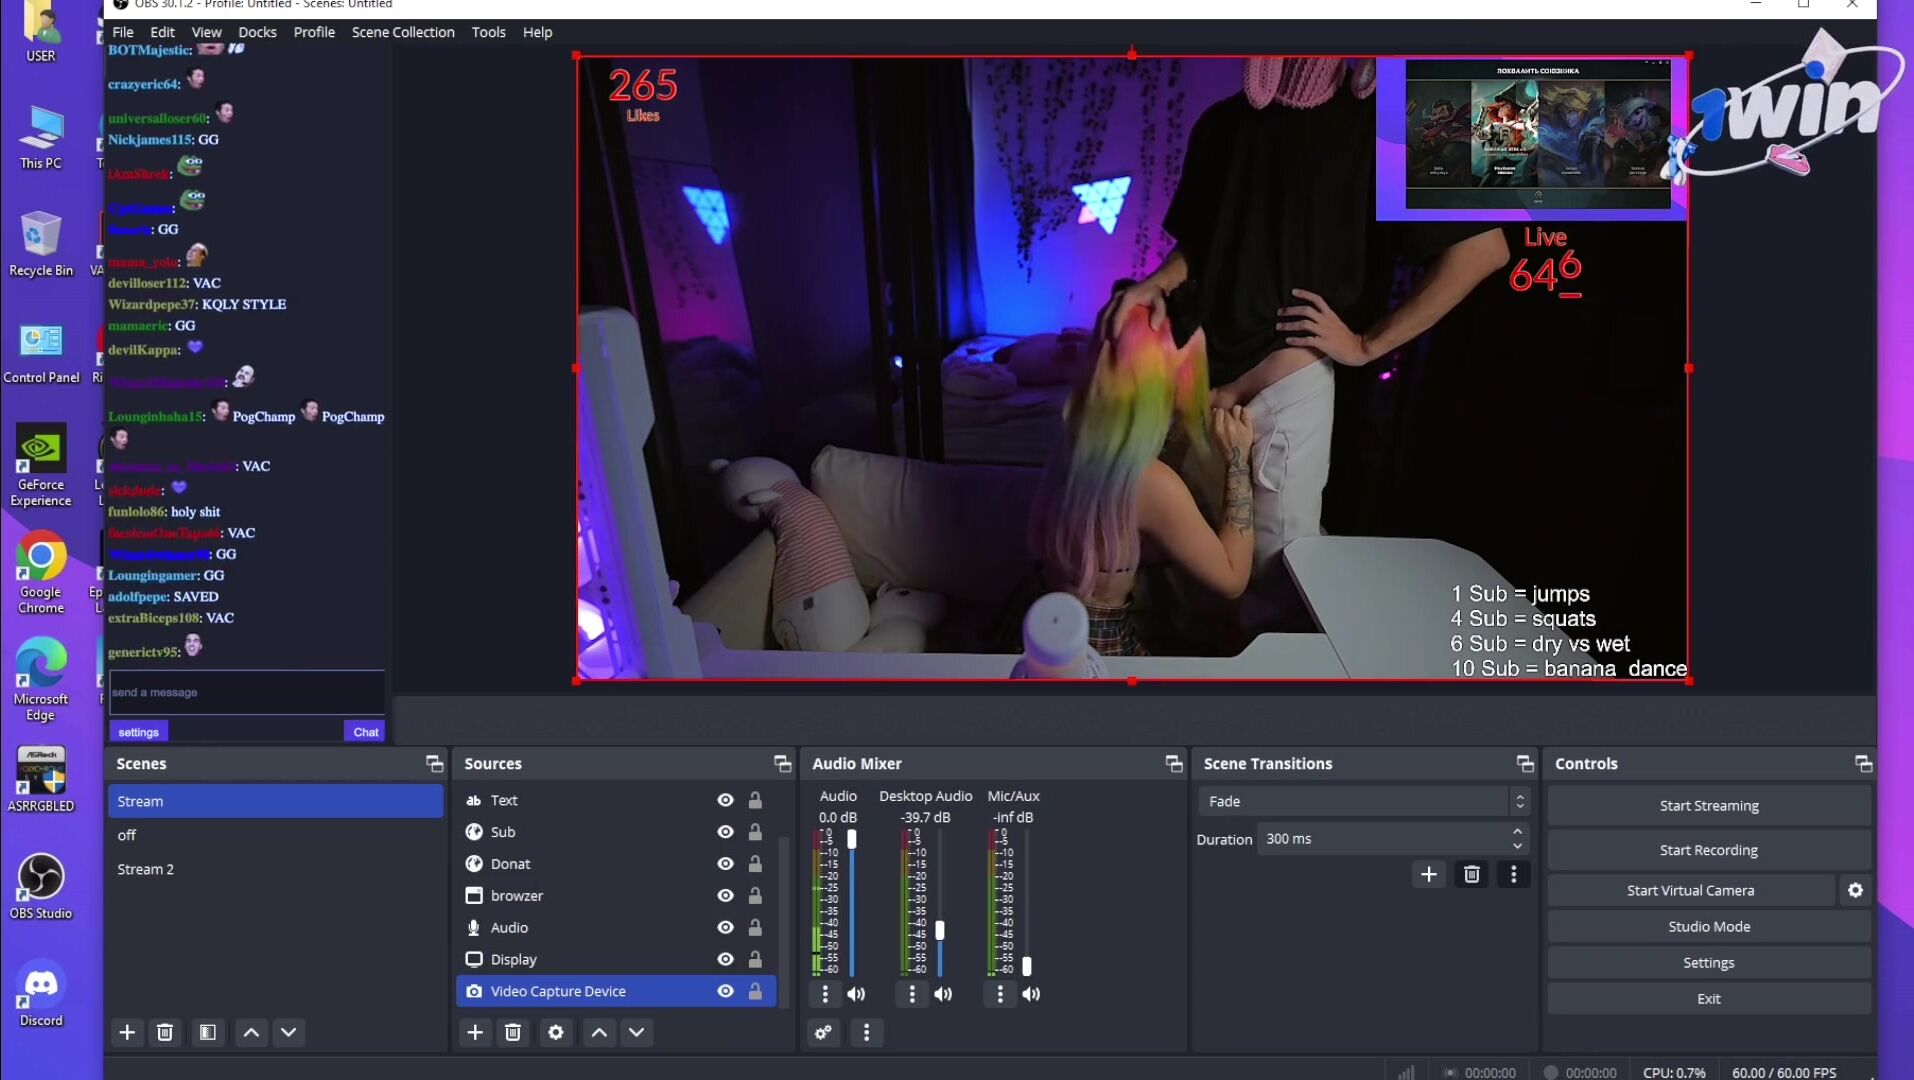Undock the Audio Mixer panel
The image size is (1914, 1080).
point(1174,763)
